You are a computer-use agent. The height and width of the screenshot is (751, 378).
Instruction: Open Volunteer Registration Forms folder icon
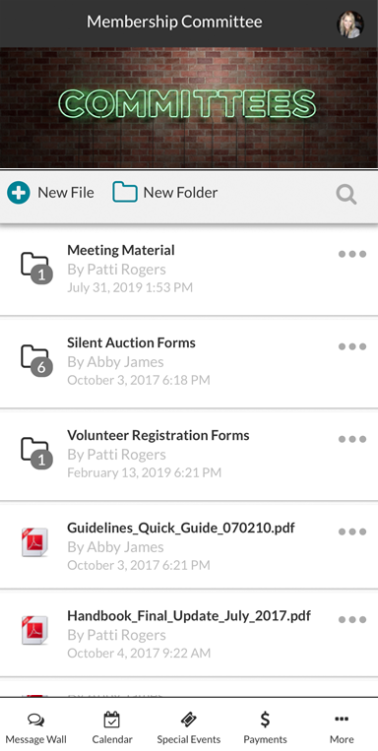(x=36, y=454)
